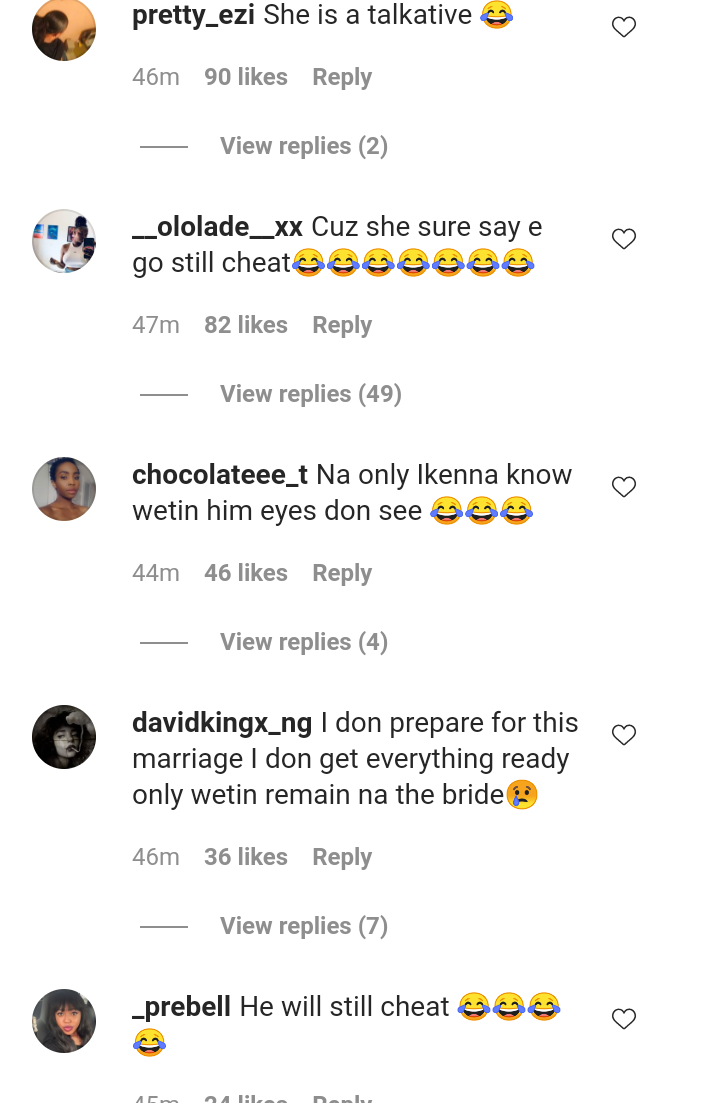The height and width of the screenshot is (1103, 720).
Task: Expand the 7 replies under davidkingx_ng
Action: 303,926
